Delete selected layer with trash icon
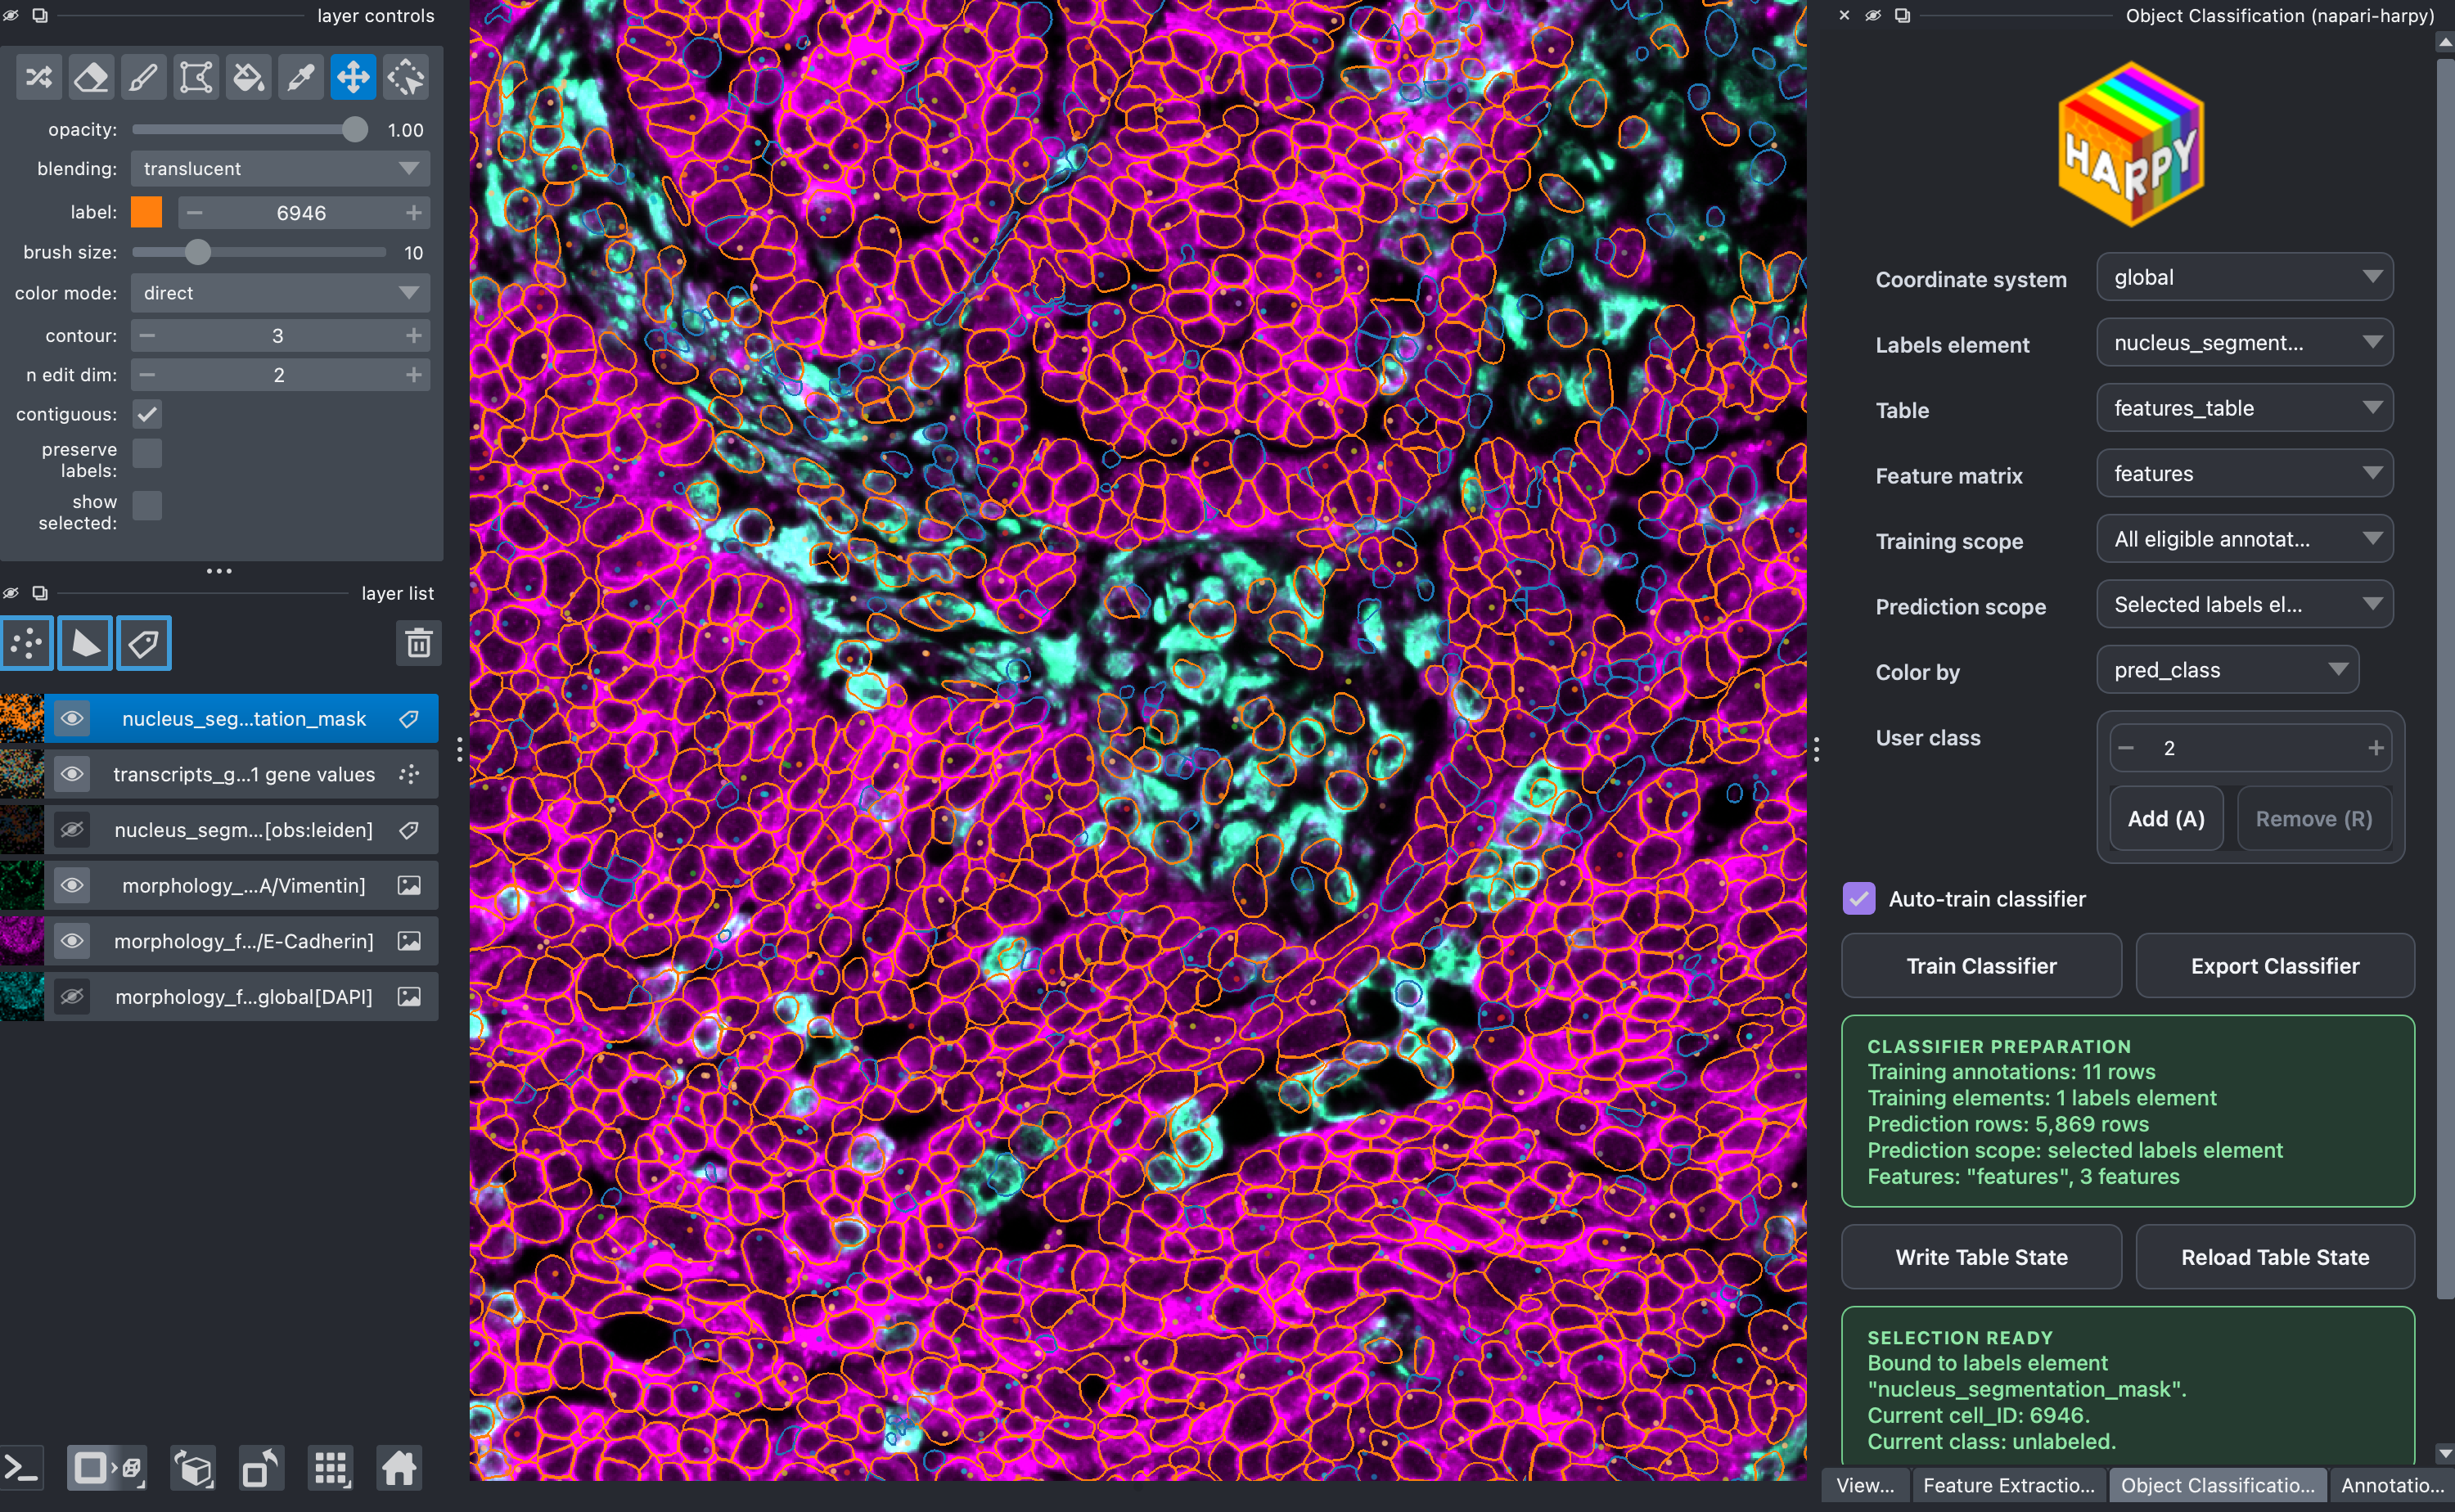This screenshot has height=1512, width=2455. point(418,643)
